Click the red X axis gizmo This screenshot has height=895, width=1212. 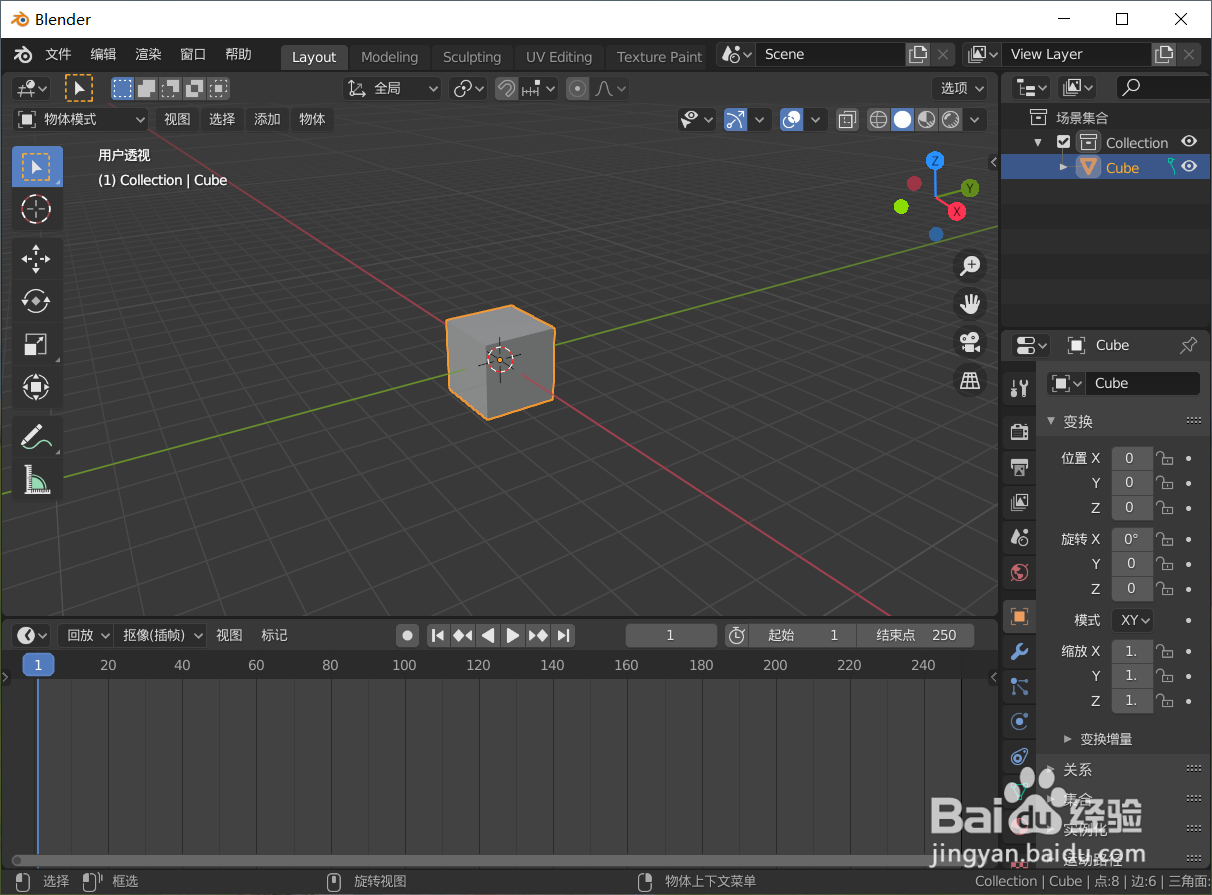point(957,211)
